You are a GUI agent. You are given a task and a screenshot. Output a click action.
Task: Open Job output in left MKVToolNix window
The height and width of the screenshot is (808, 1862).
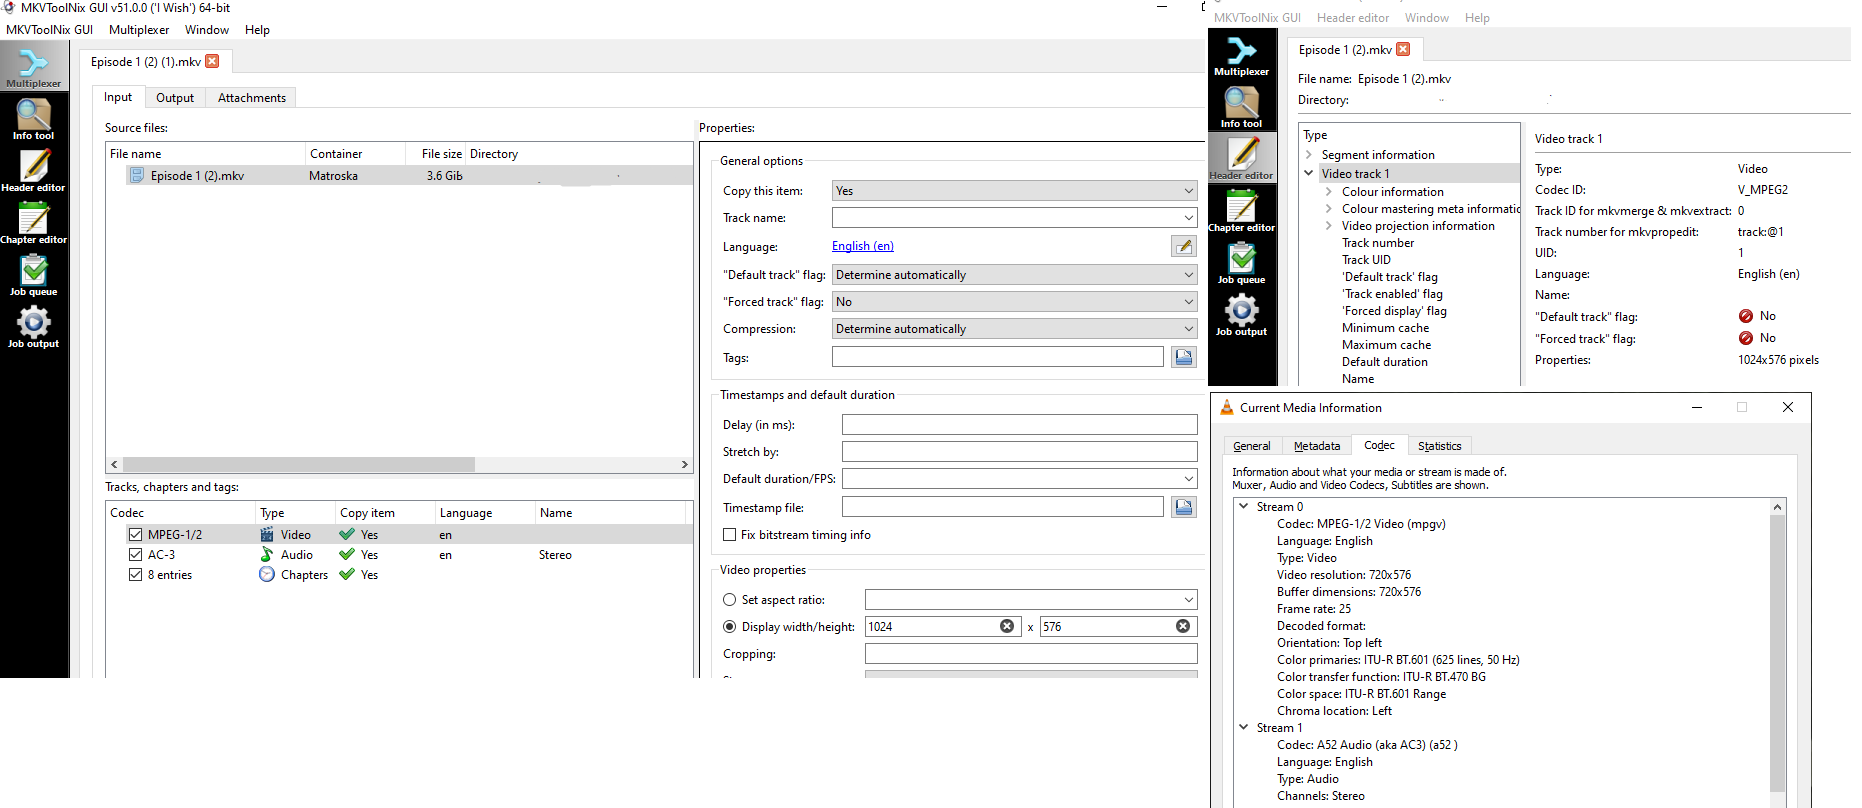pyautogui.click(x=33, y=327)
